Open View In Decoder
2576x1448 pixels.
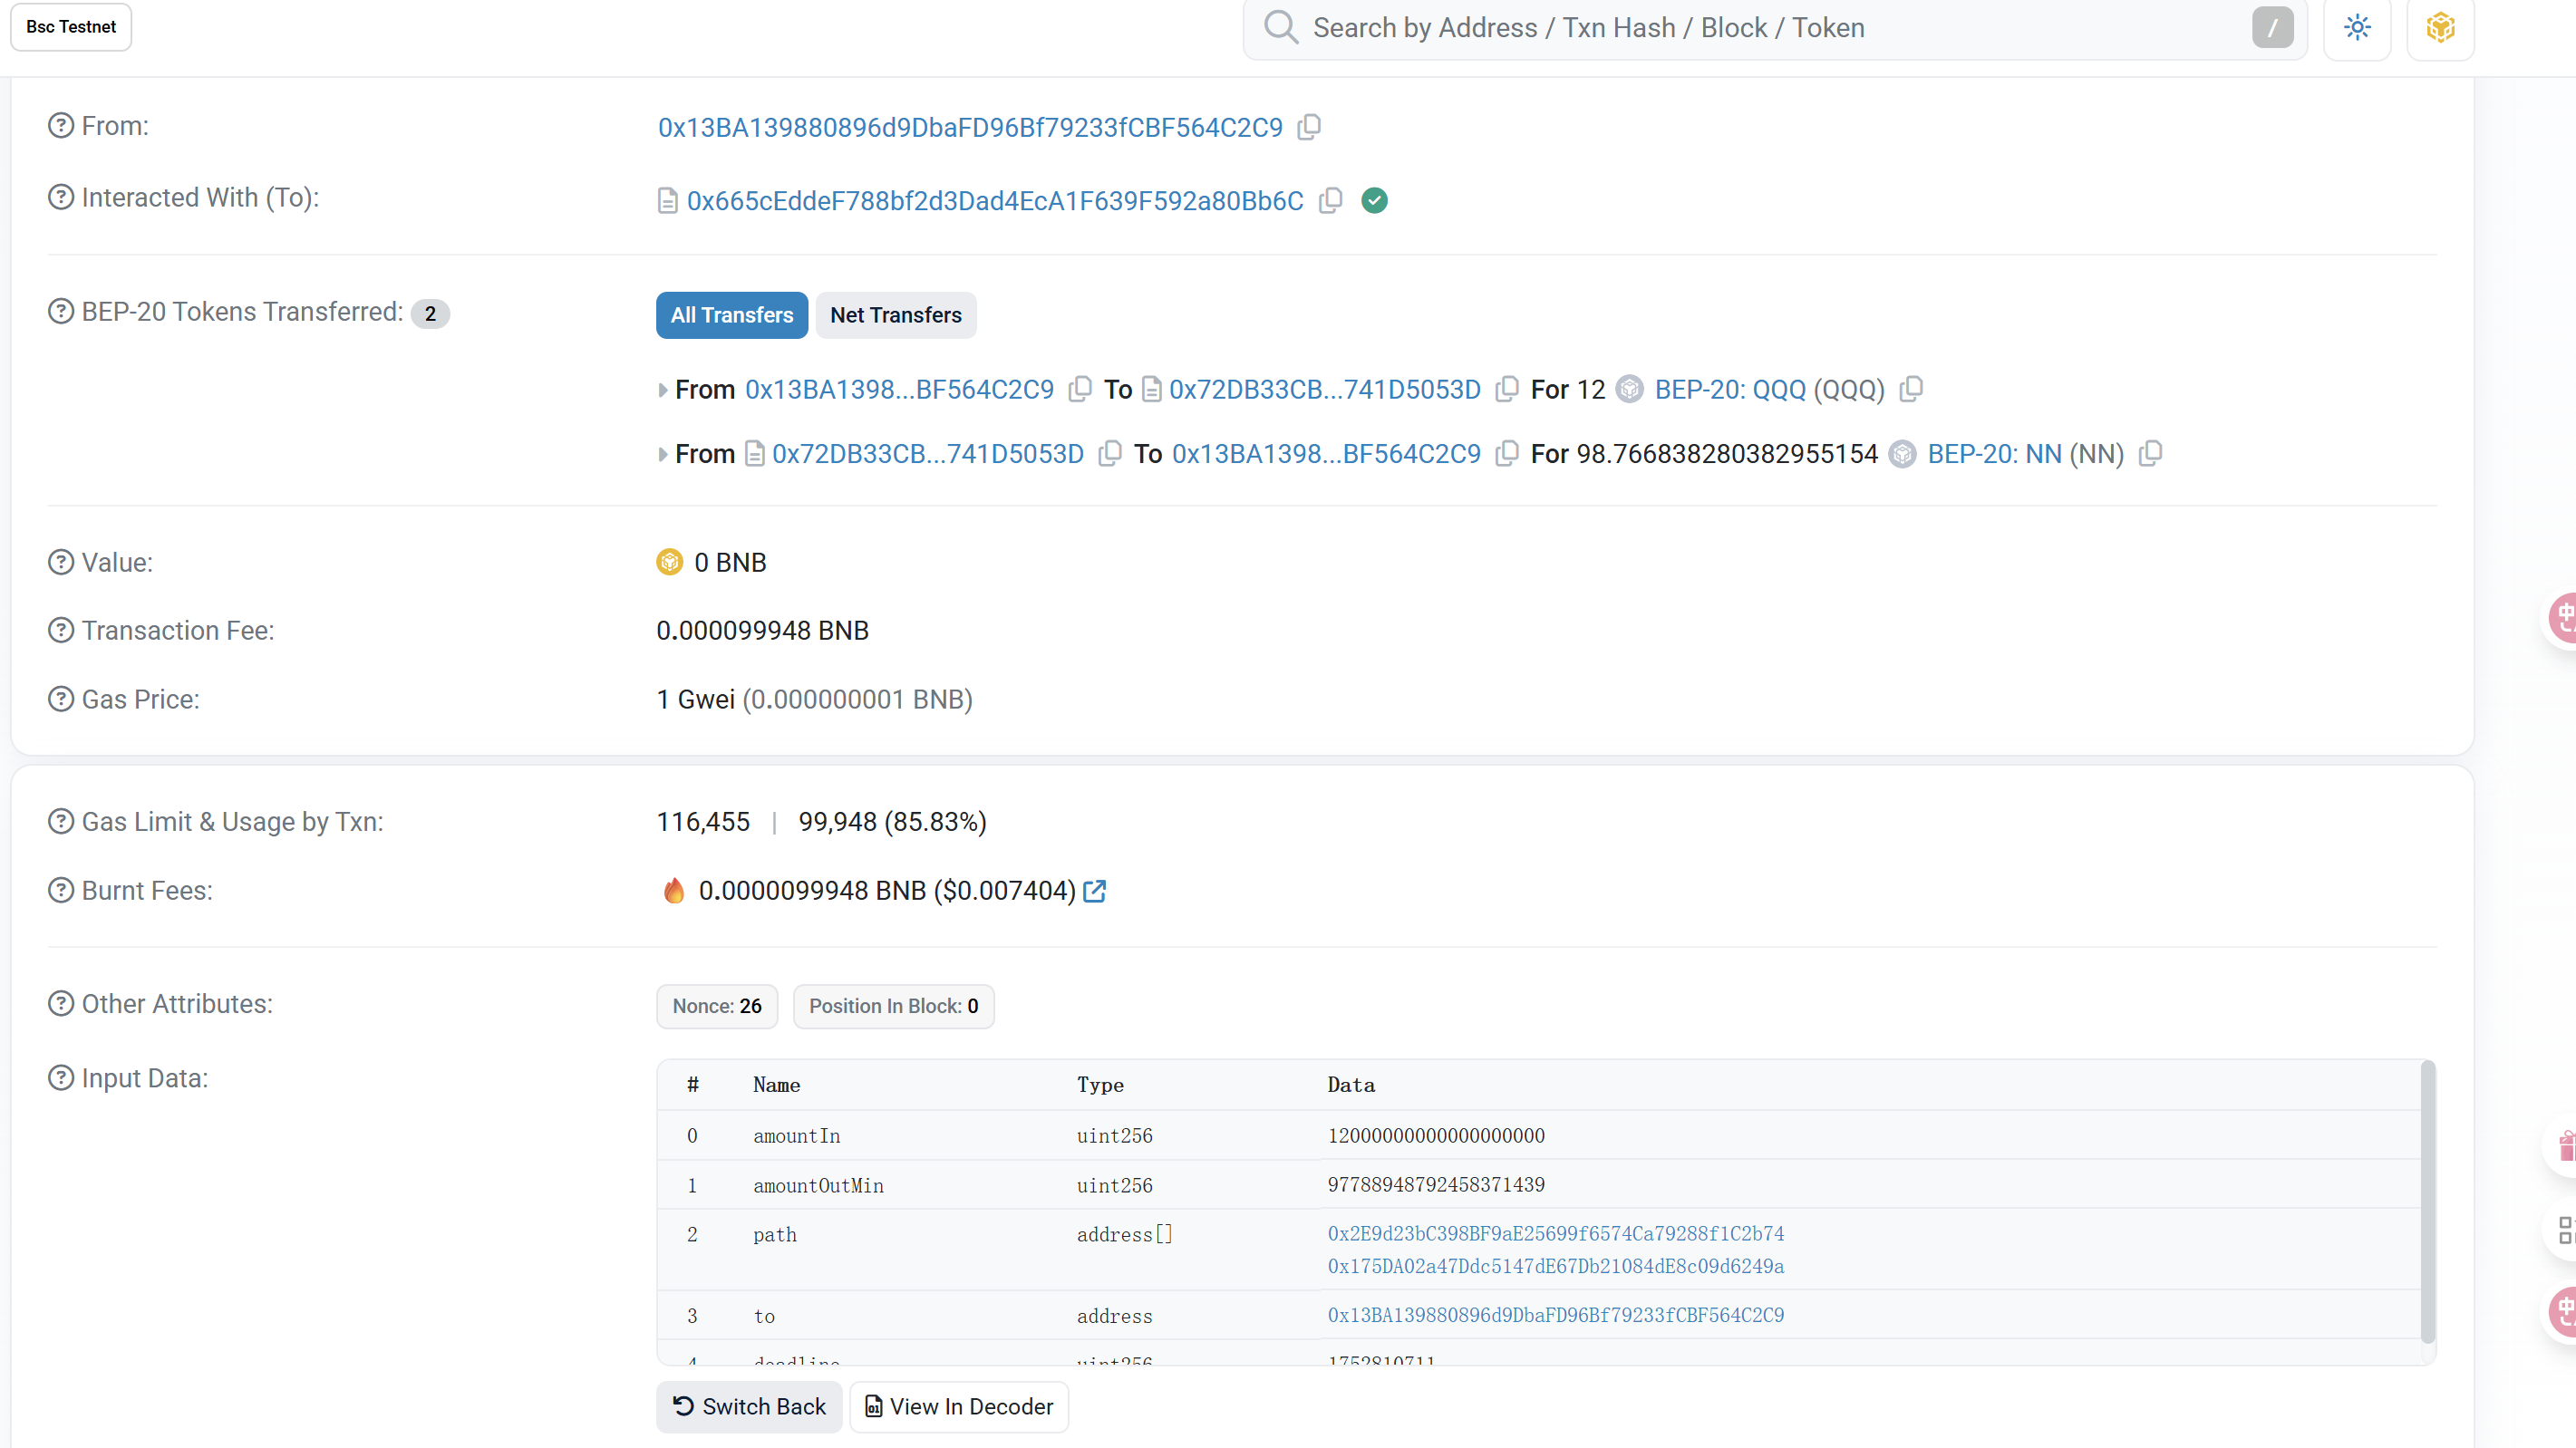click(x=958, y=1406)
